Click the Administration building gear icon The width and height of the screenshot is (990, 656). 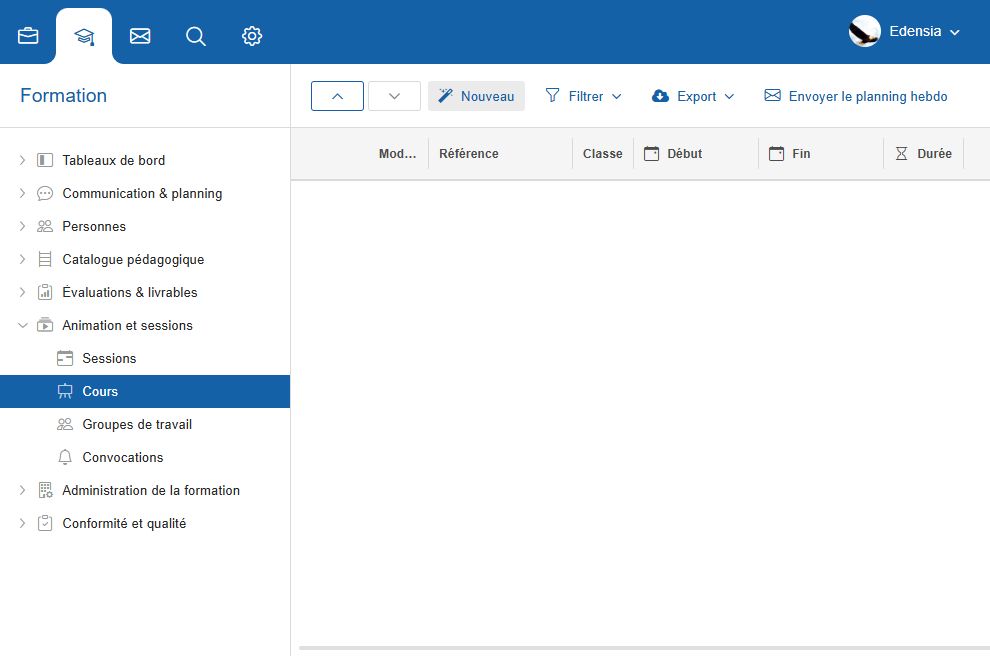coord(45,490)
